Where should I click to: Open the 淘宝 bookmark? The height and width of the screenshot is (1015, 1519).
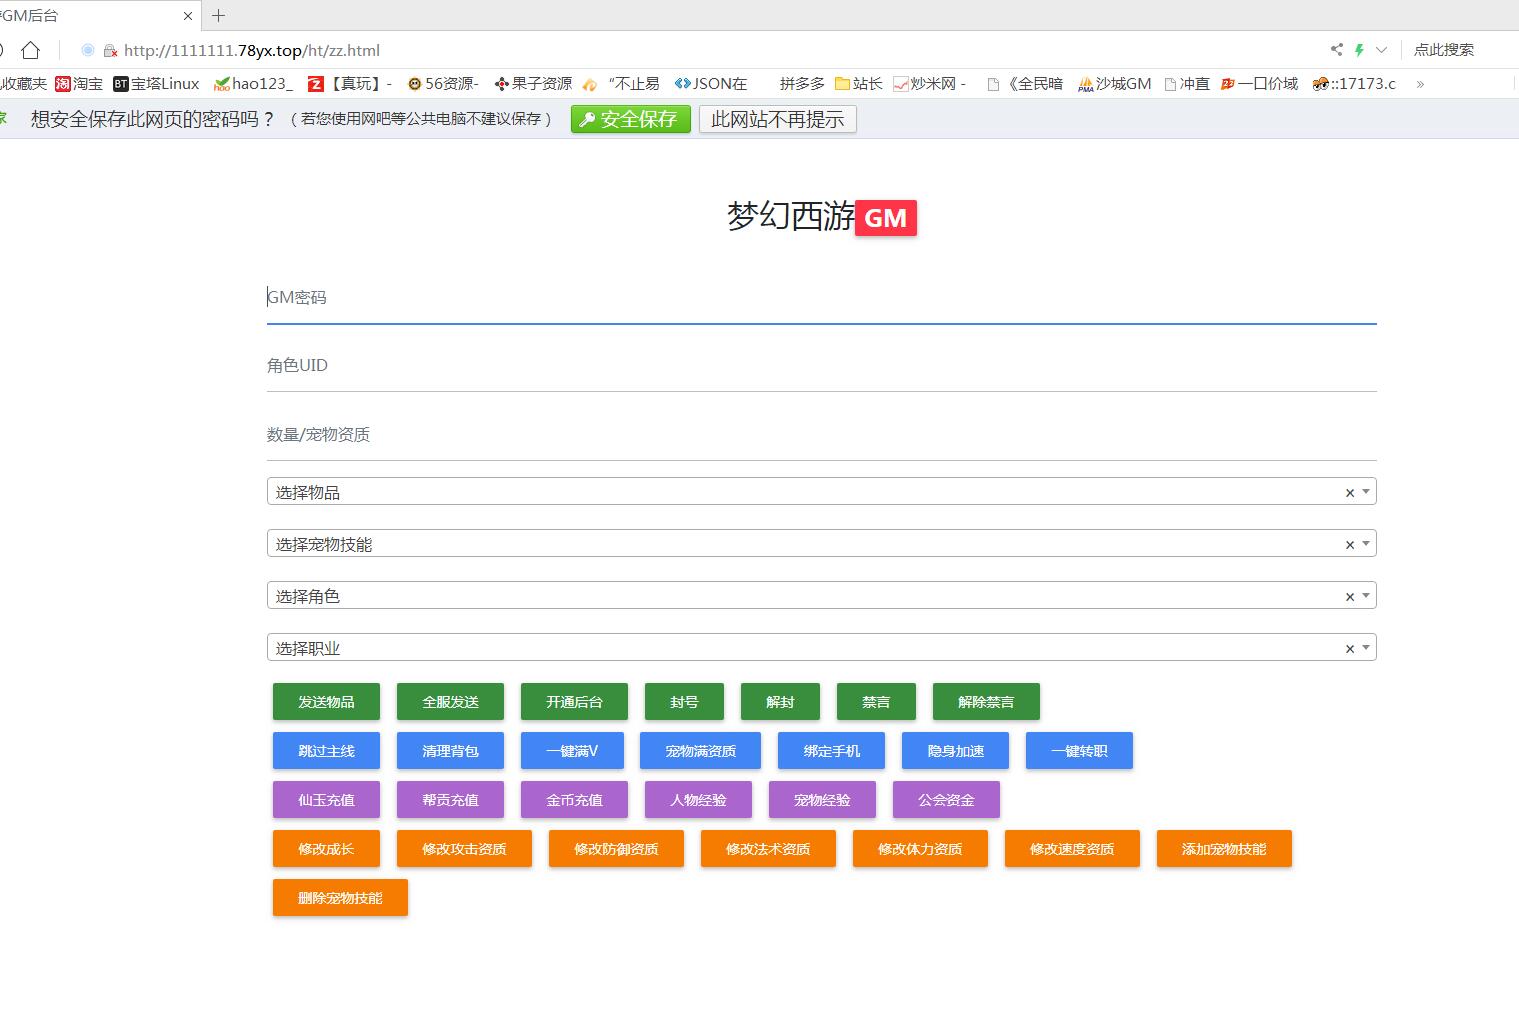[79, 84]
